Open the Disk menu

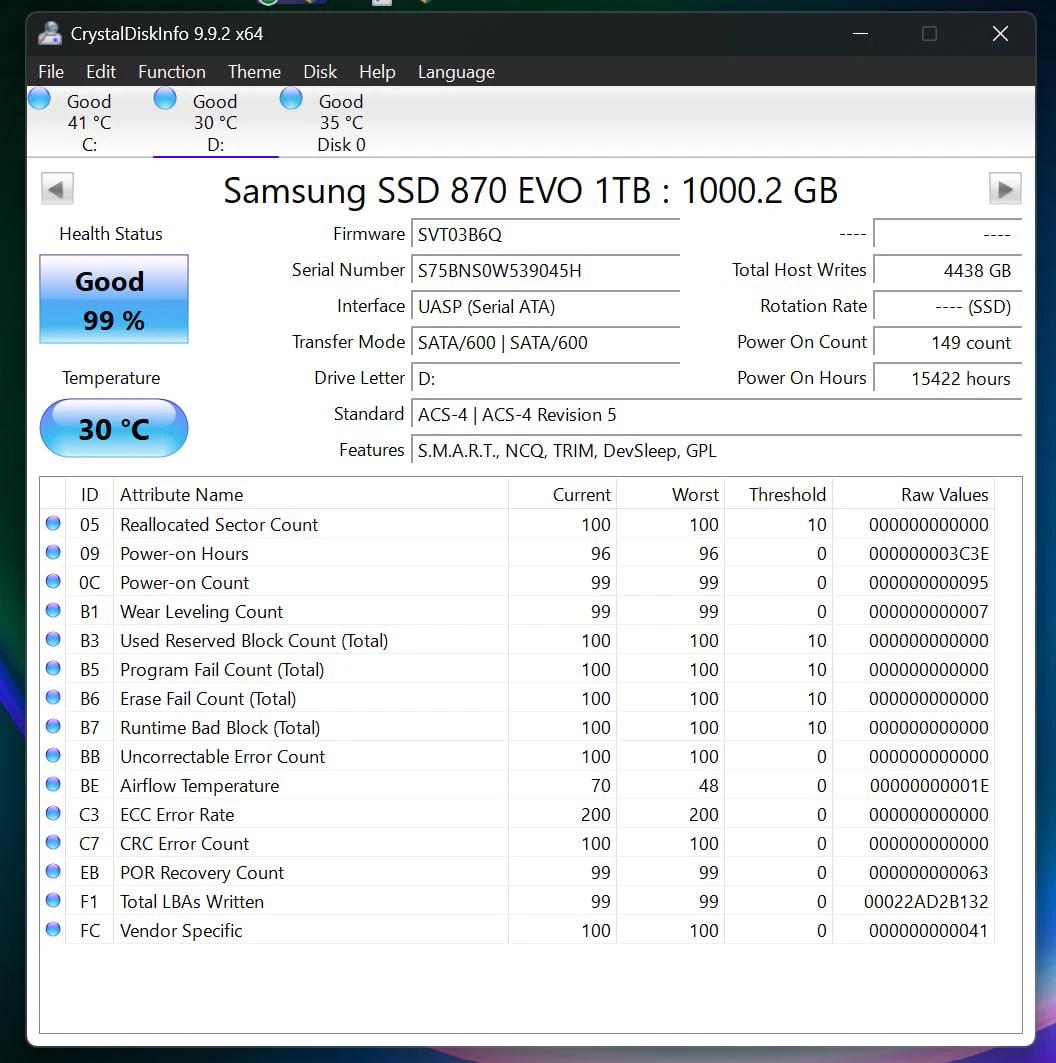coord(320,72)
